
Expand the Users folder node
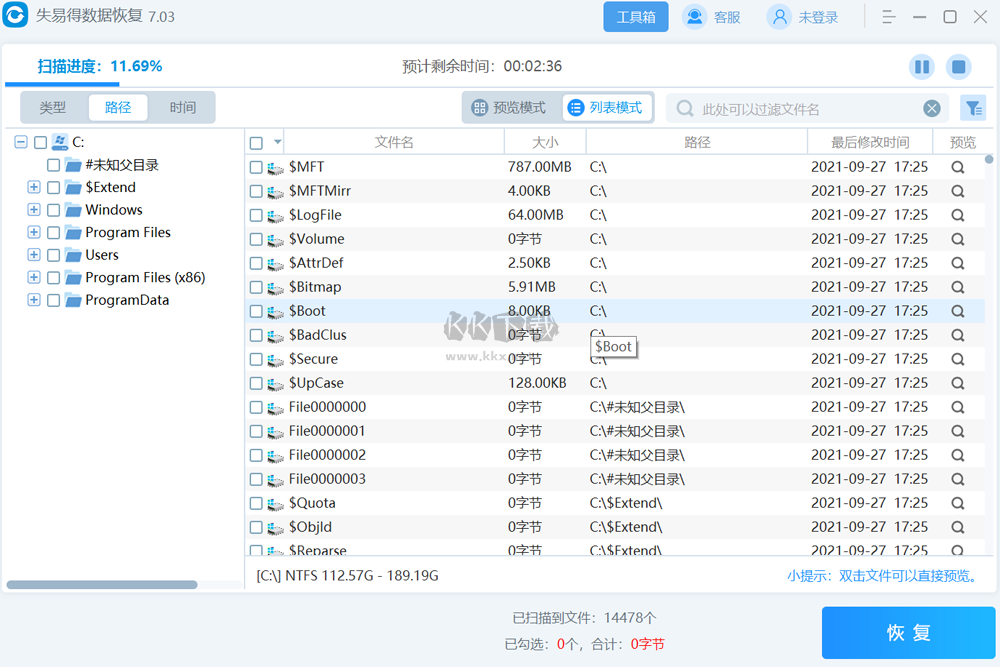tap(34, 255)
